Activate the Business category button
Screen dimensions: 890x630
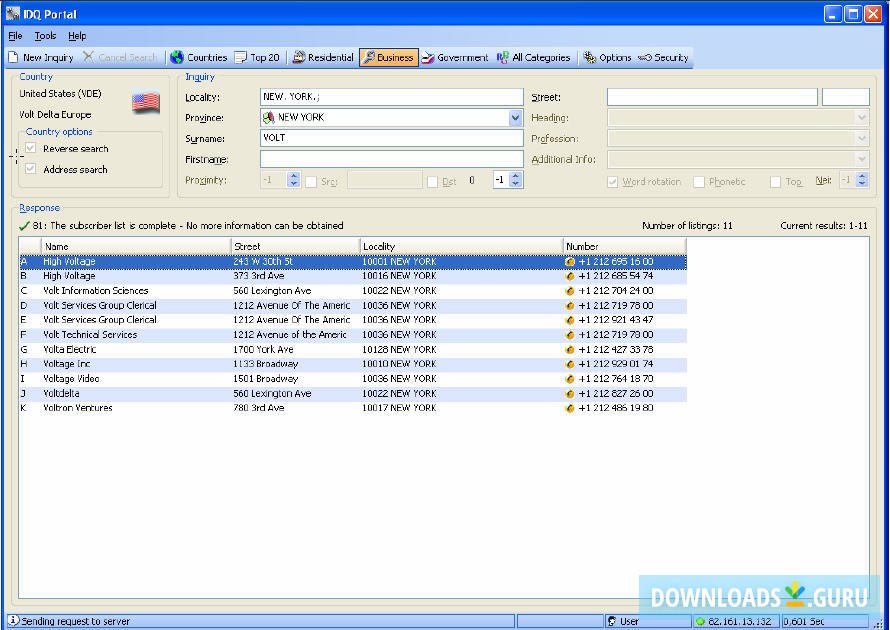387,58
